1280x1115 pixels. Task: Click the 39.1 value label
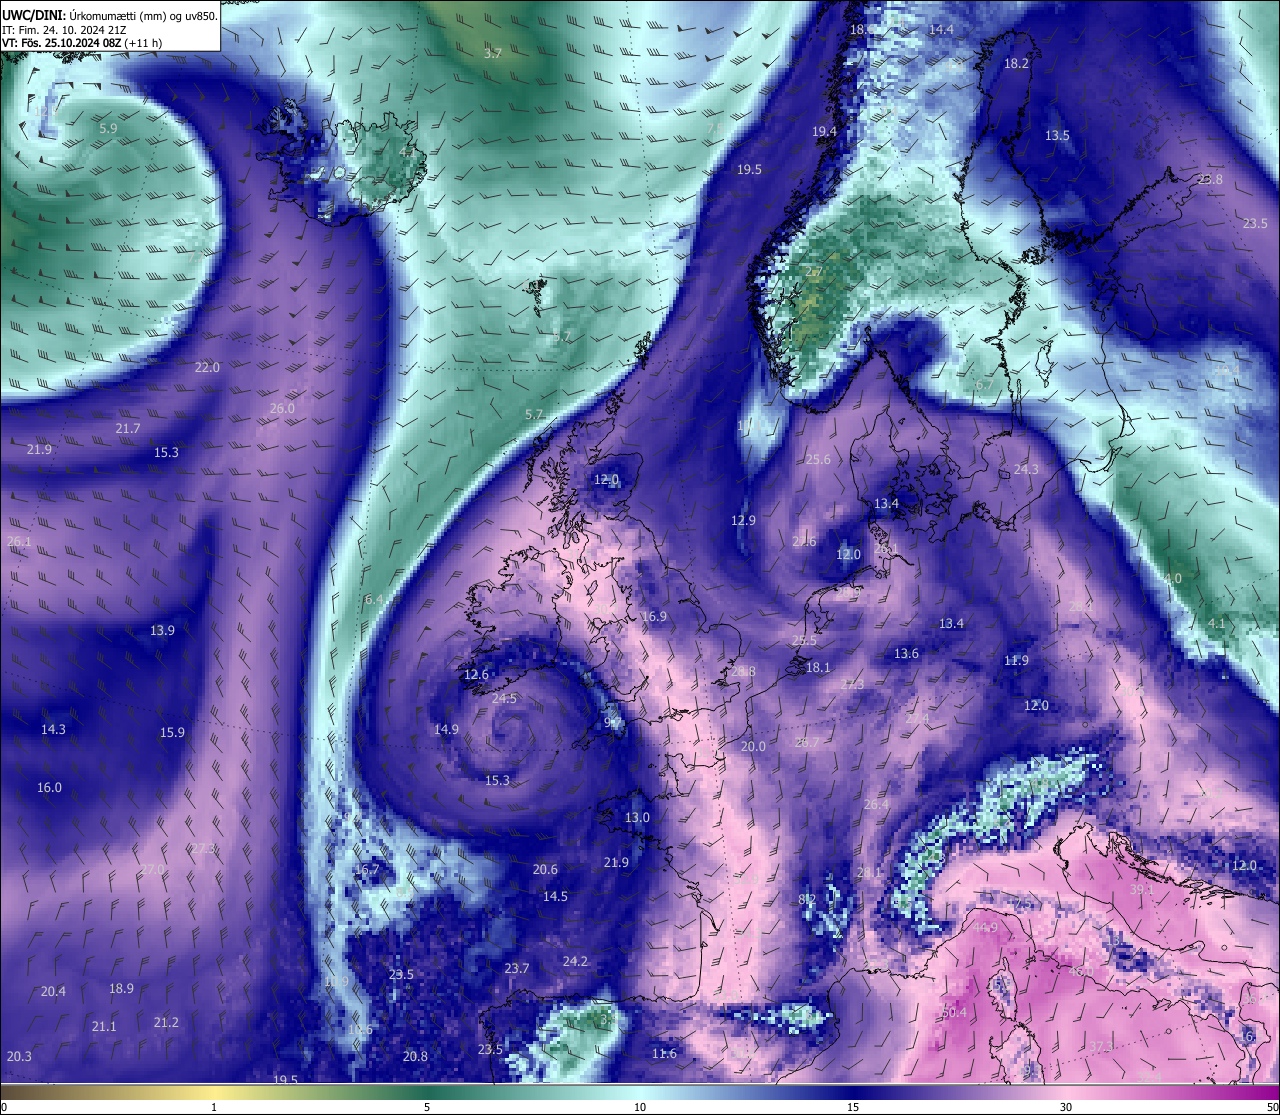pyautogui.click(x=1141, y=890)
